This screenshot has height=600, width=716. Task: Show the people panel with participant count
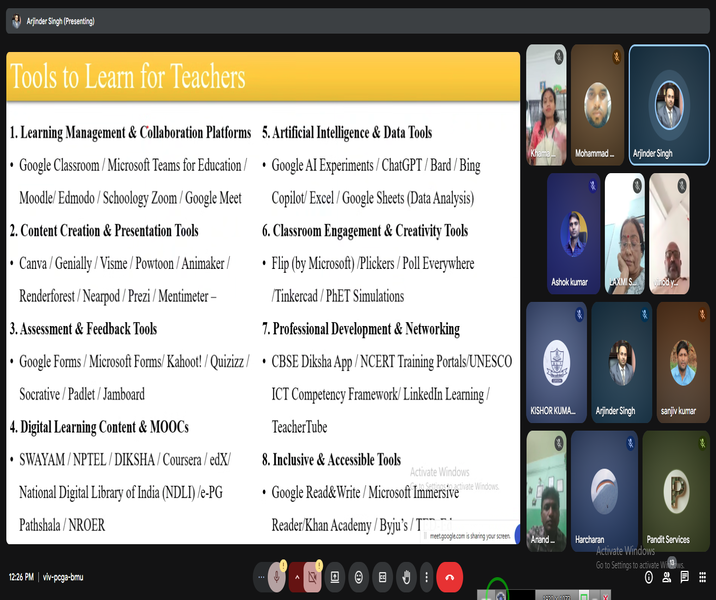click(x=667, y=575)
